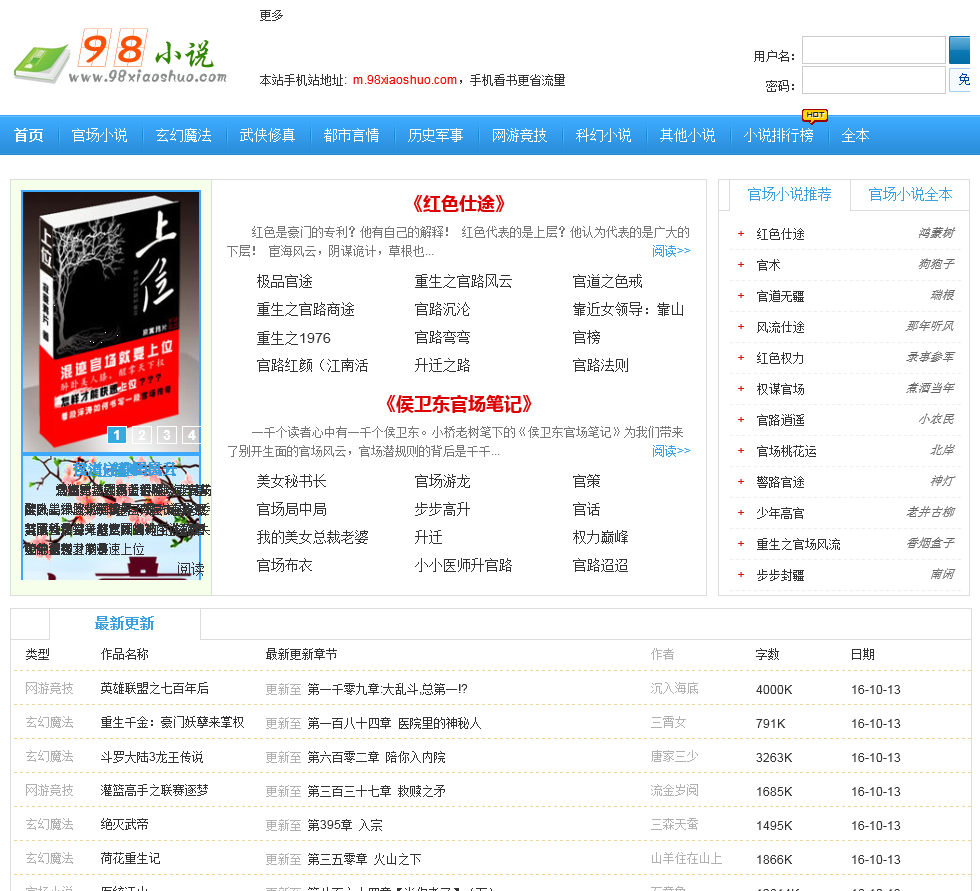Viewport: 980px width, 891px height.
Task: Open the novel 小小医师升官路
Action: [x=463, y=565]
